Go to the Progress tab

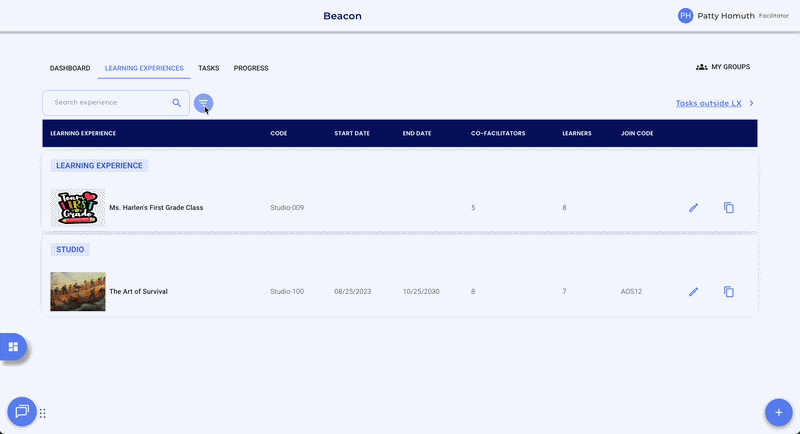coord(251,68)
